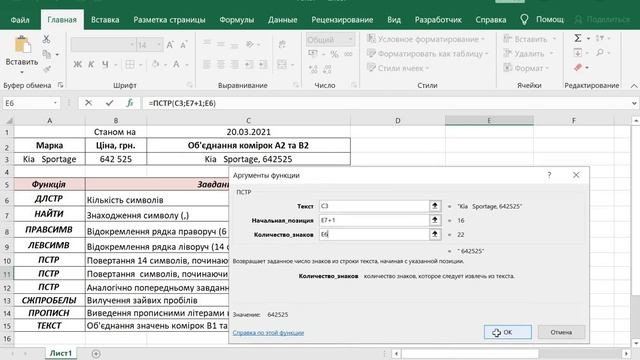Viewport: 640px width, 360px height.
Task: Select cell СЖПРОБЕЛЫ in column A
Action: [x=49, y=300]
